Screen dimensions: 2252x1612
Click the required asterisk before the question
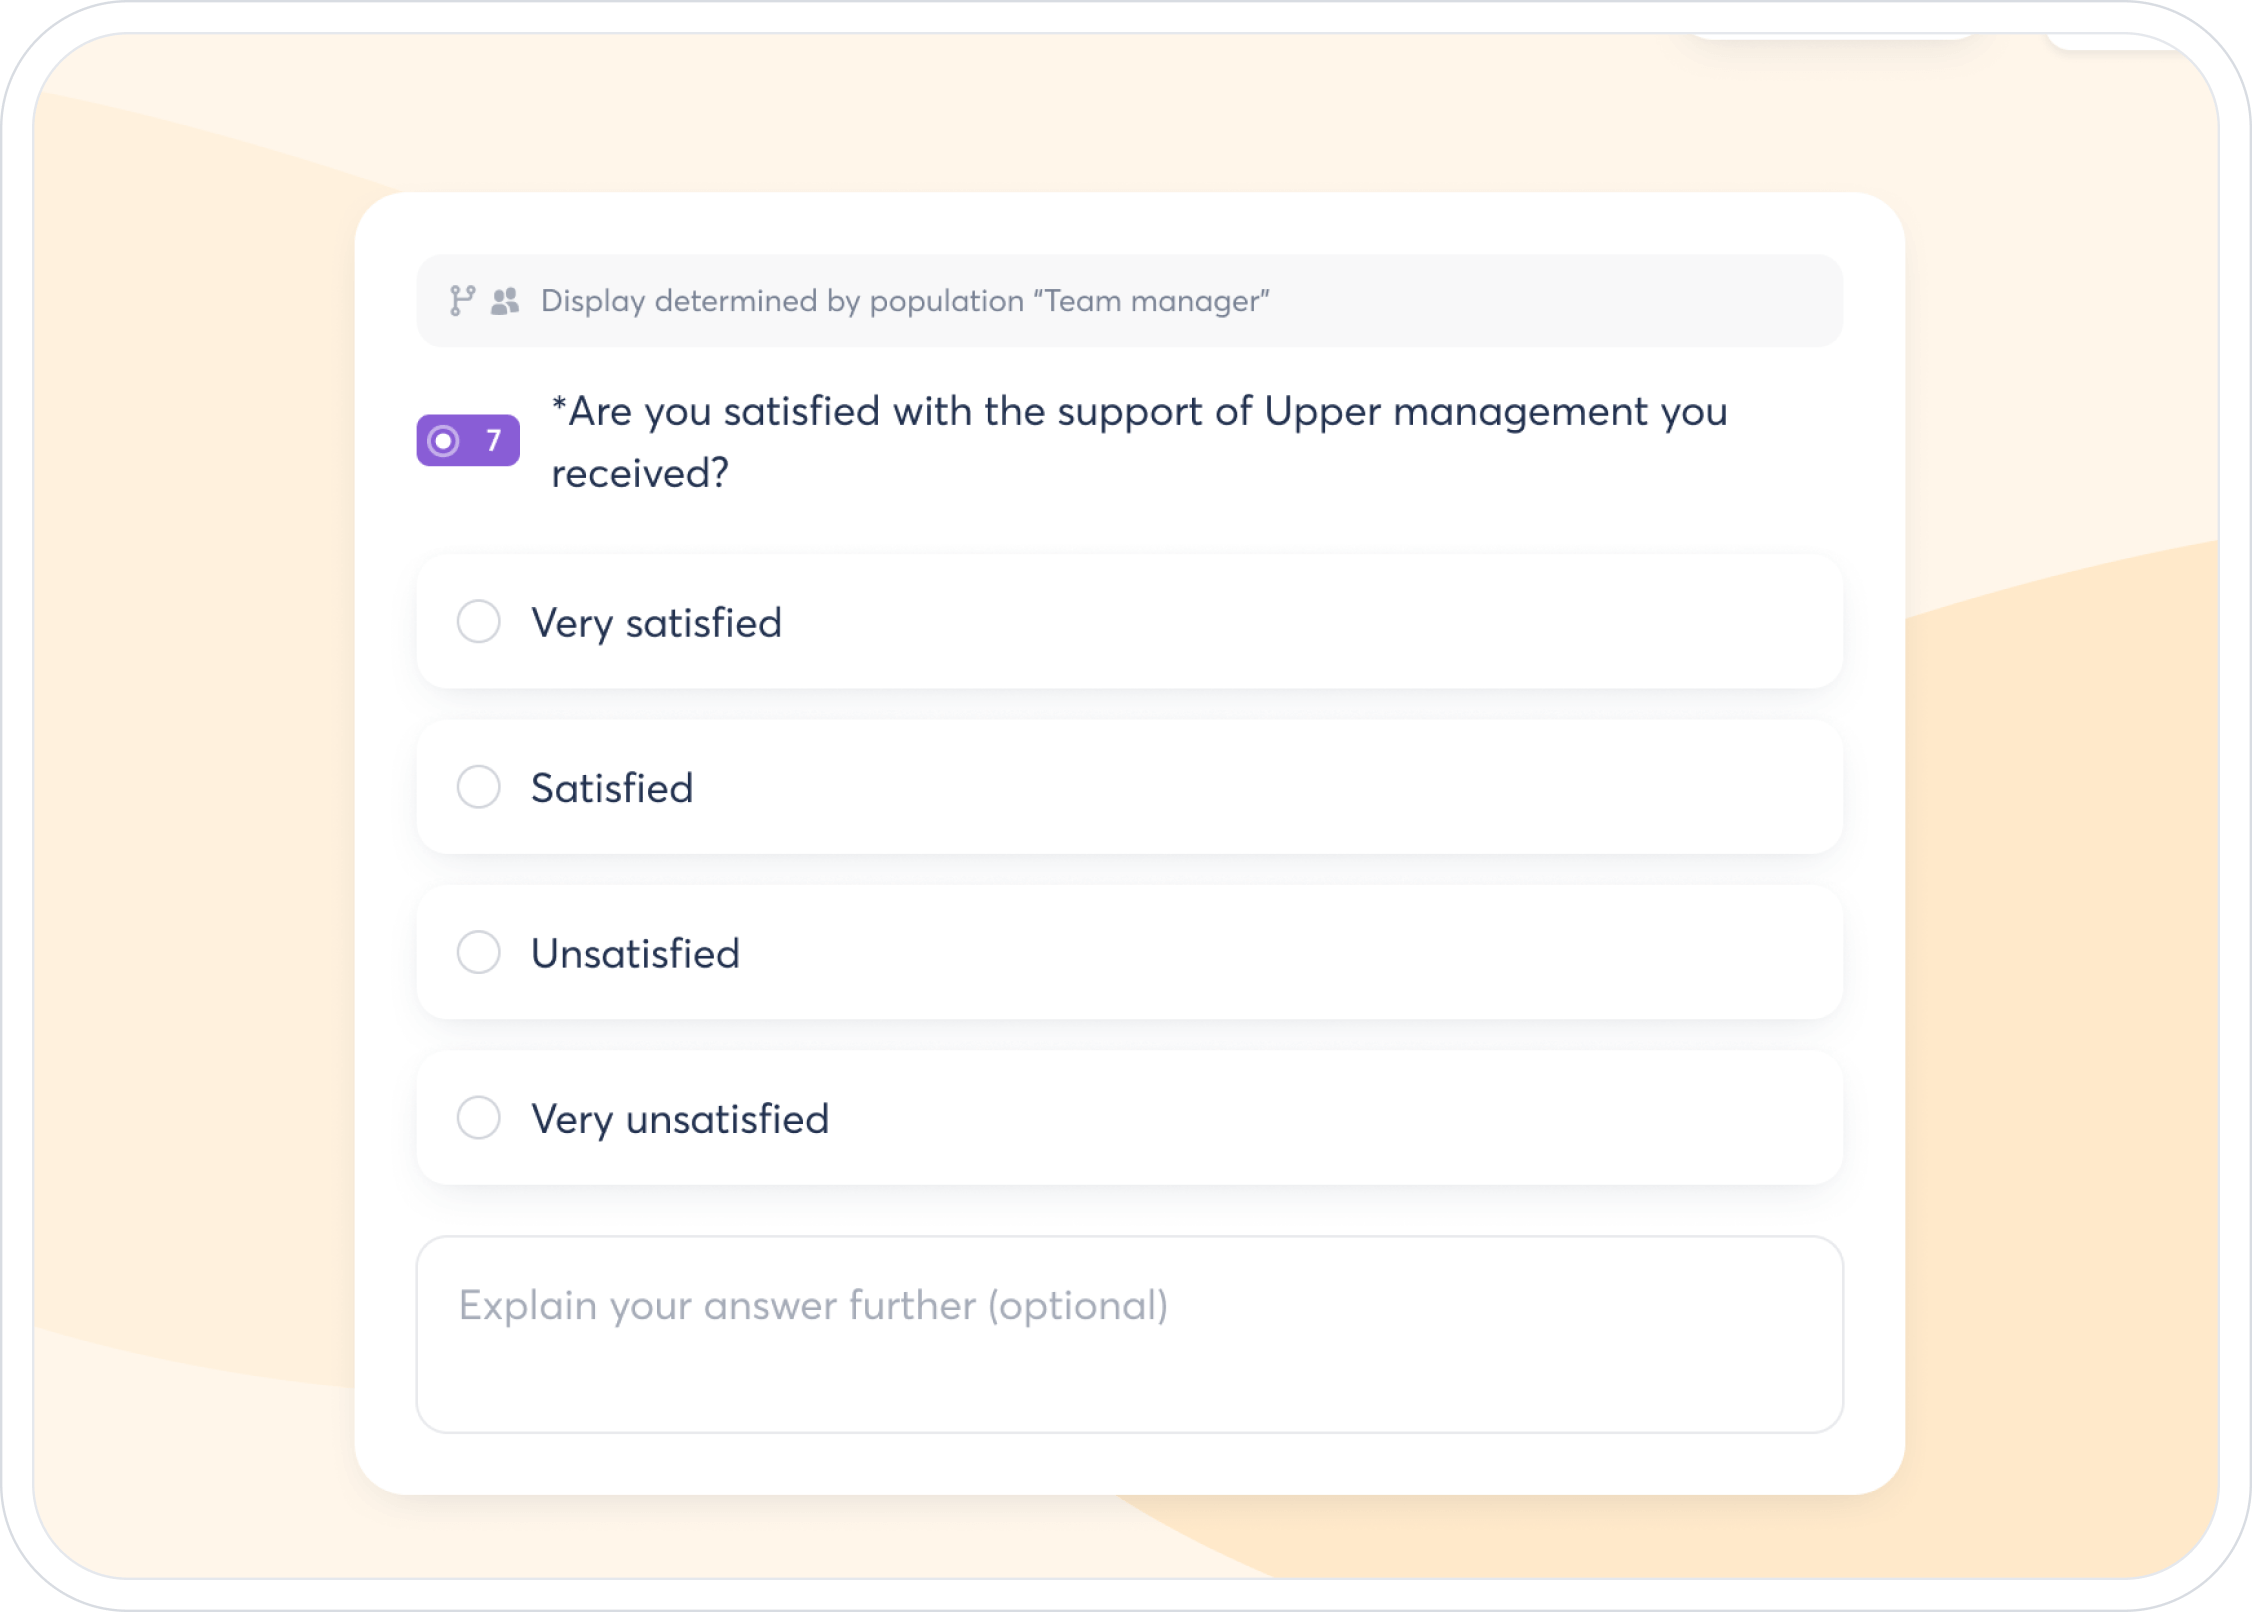559,405
